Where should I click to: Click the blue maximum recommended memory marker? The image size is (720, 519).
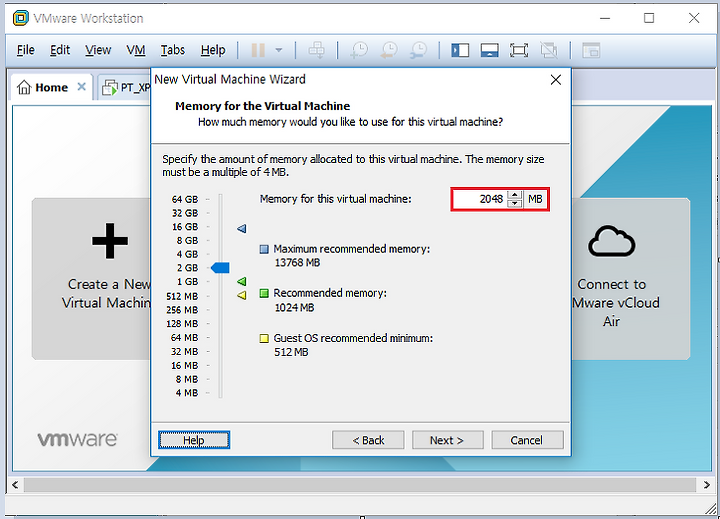pyautogui.click(x=242, y=228)
